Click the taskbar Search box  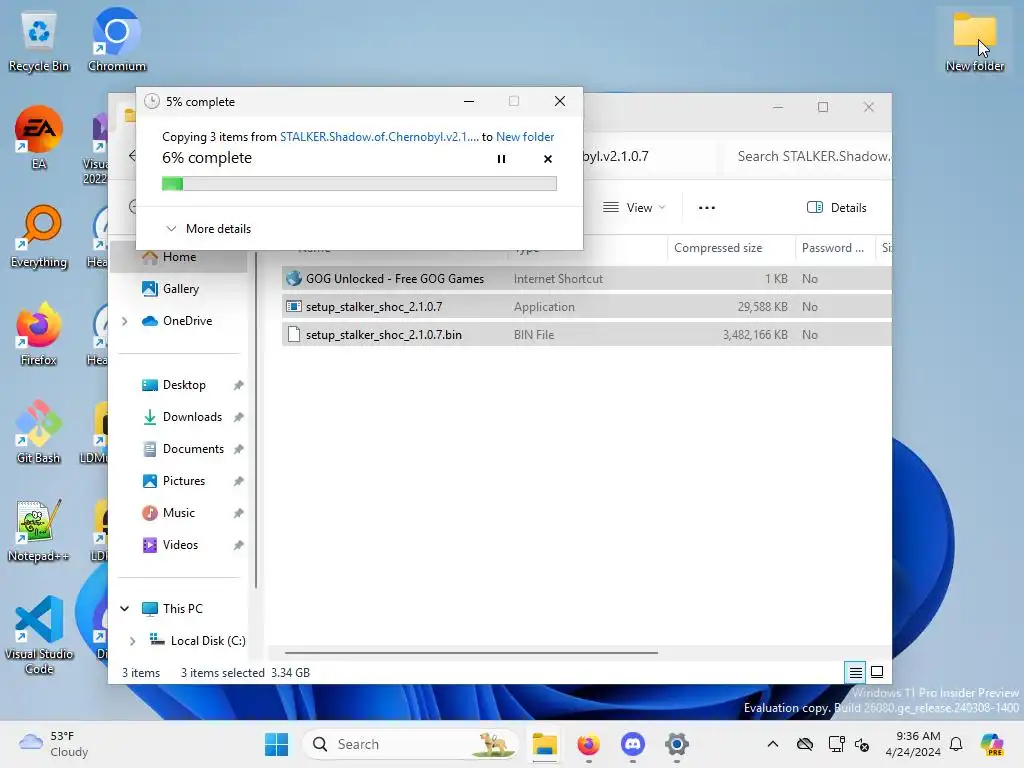411,744
